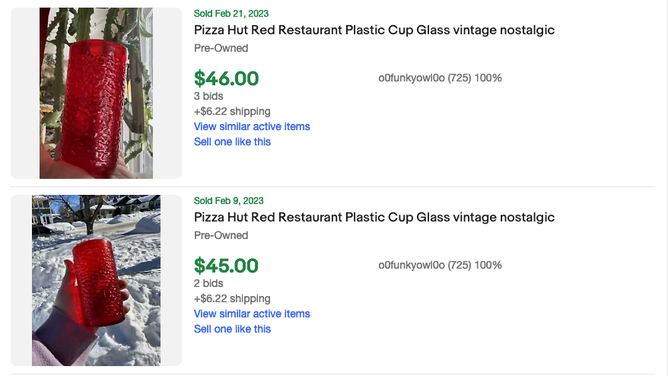
Task: Open the Feb 9 Pizza Hut cup listing title
Action: tap(374, 218)
